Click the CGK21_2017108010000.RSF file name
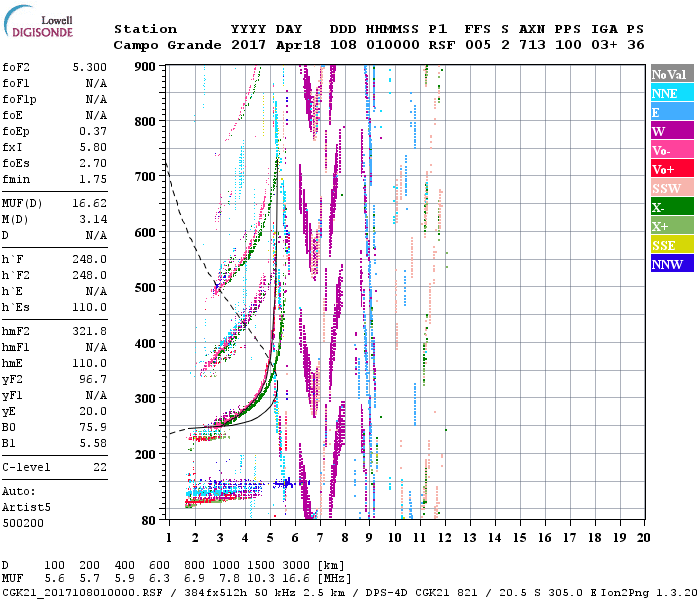The image size is (700, 600). point(82,592)
